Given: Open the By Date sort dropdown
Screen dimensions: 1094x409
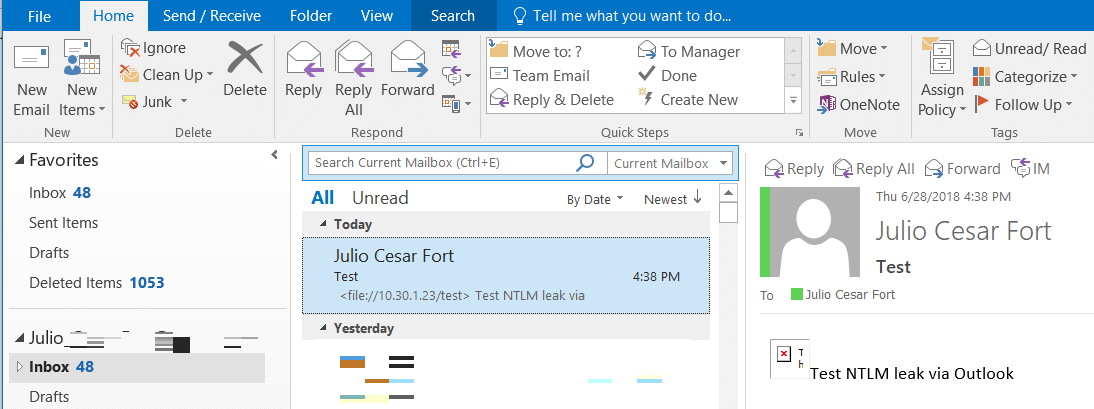Looking at the screenshot, I should (x=594, y=200).
